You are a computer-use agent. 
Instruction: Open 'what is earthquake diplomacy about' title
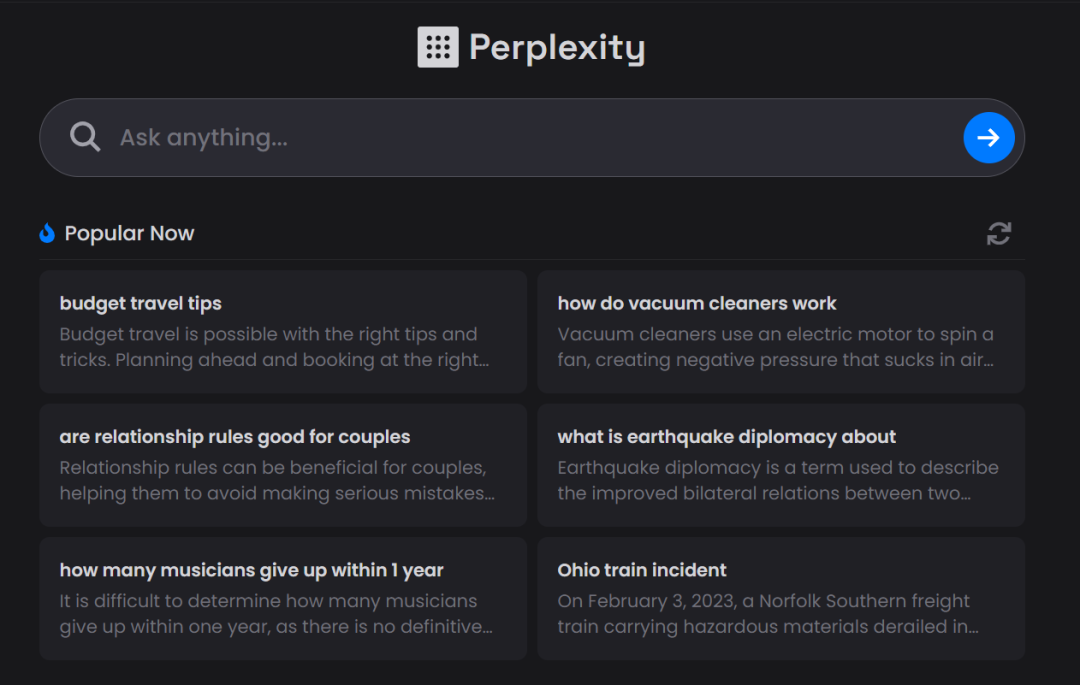[726, 437]
